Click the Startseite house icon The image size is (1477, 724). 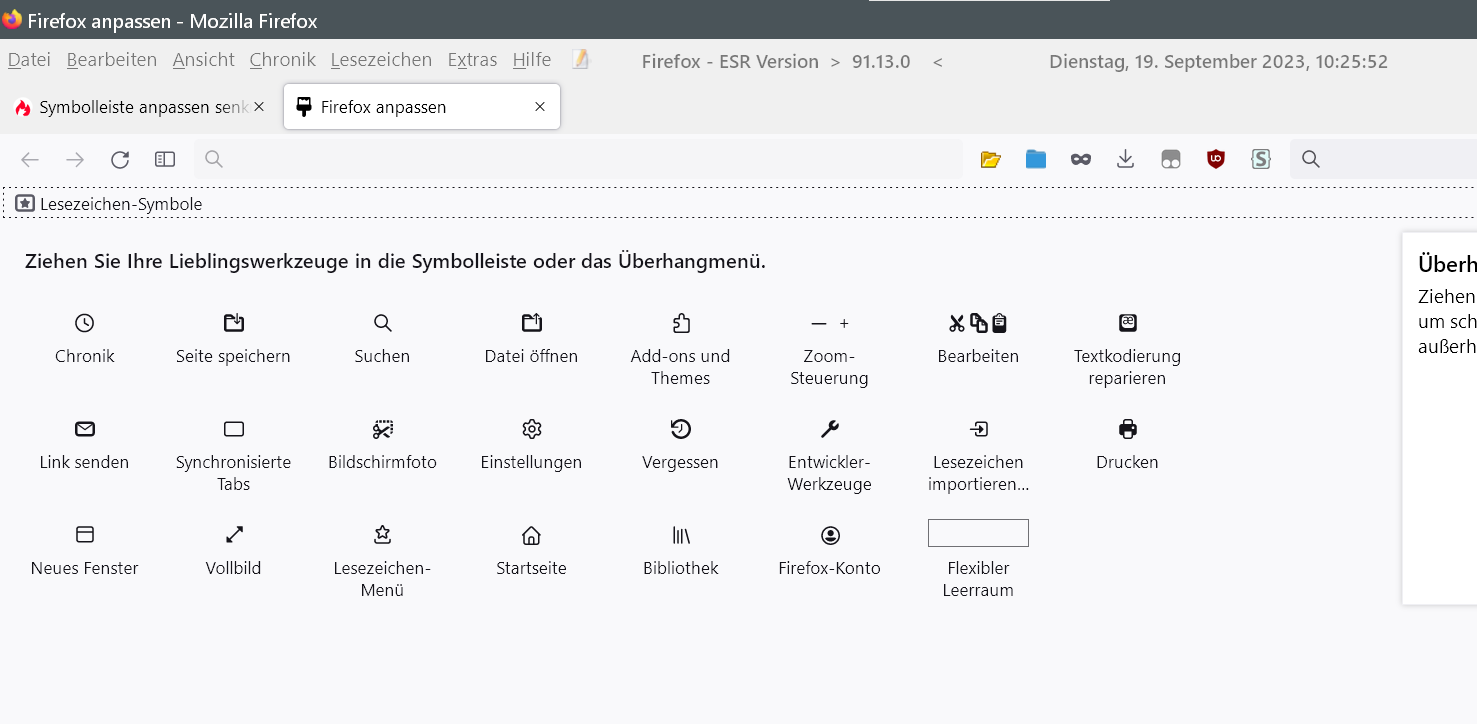531,535
